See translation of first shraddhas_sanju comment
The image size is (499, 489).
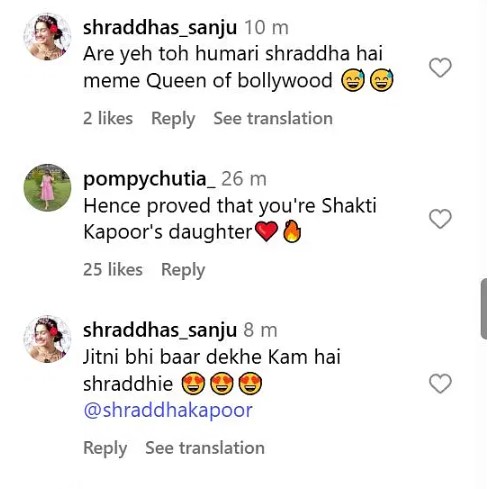pyautogui.click(x=273, y=118)
